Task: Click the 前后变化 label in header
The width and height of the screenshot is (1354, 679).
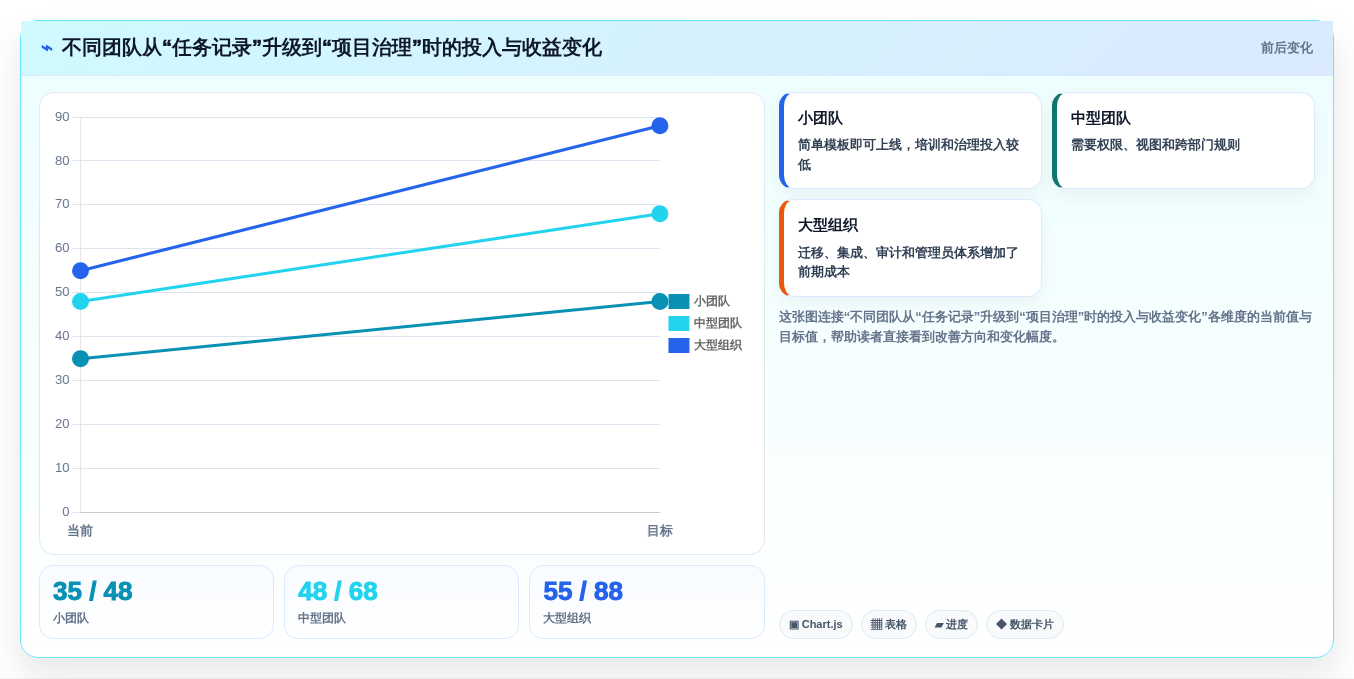Action: pos(1286,48)
